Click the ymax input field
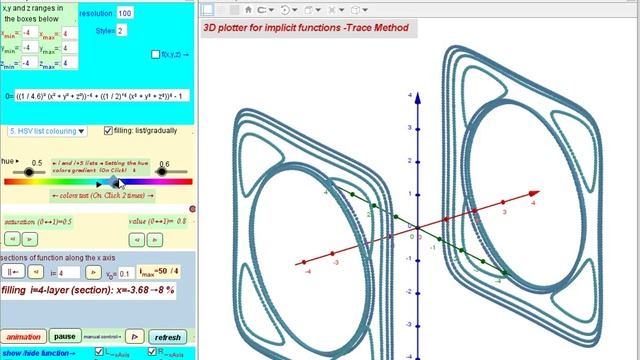 coord(69,48)
